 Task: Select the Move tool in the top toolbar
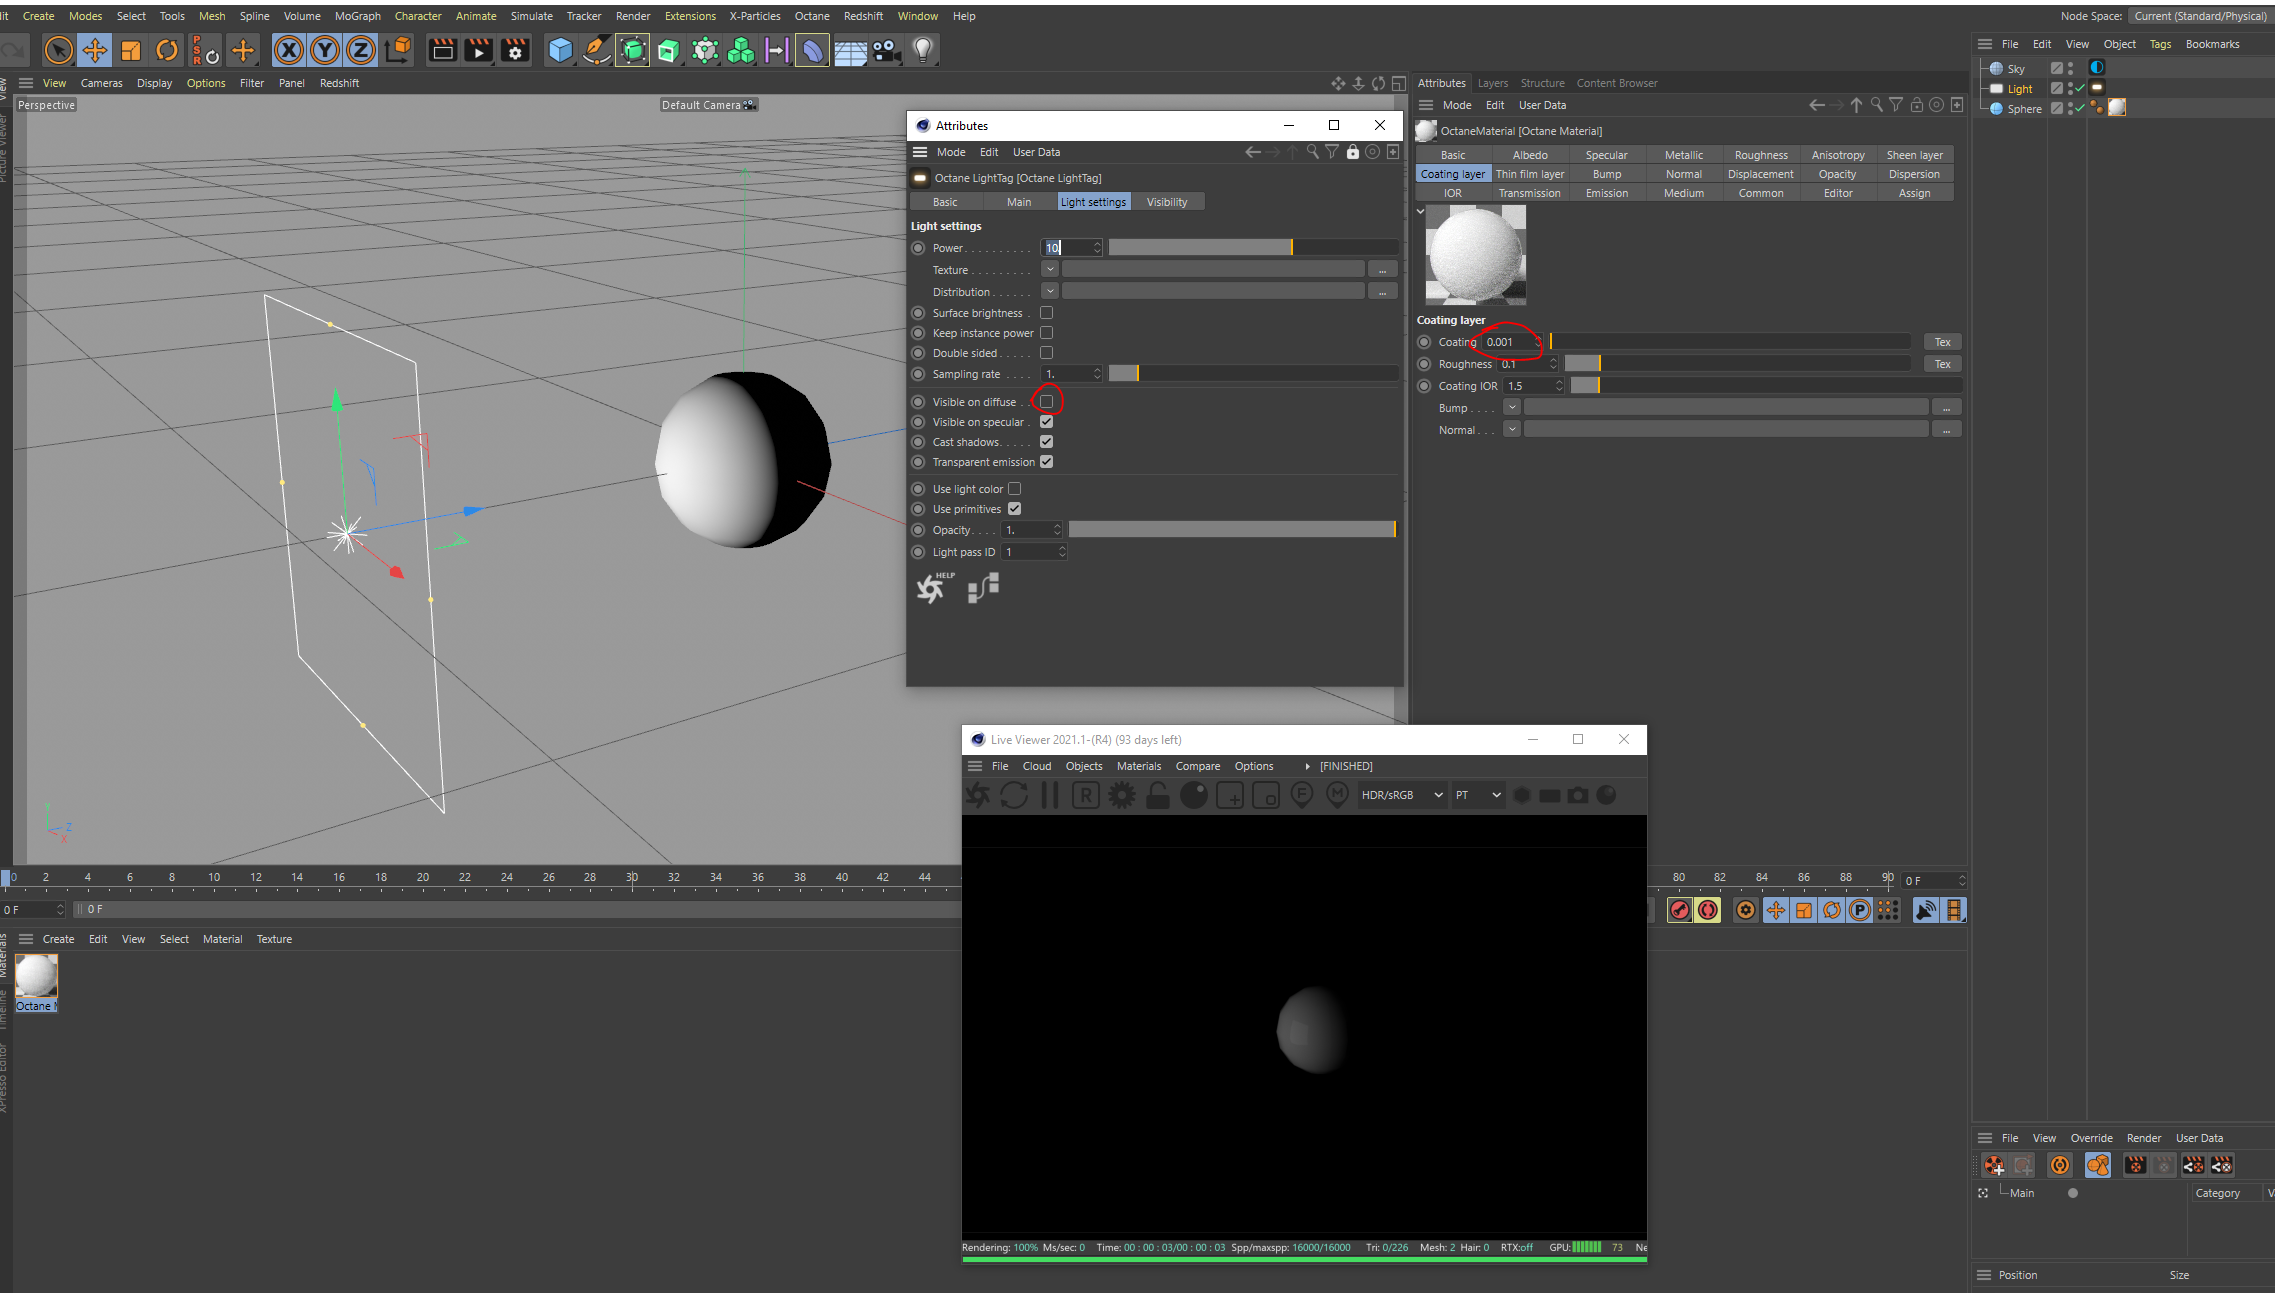(95, 50)
